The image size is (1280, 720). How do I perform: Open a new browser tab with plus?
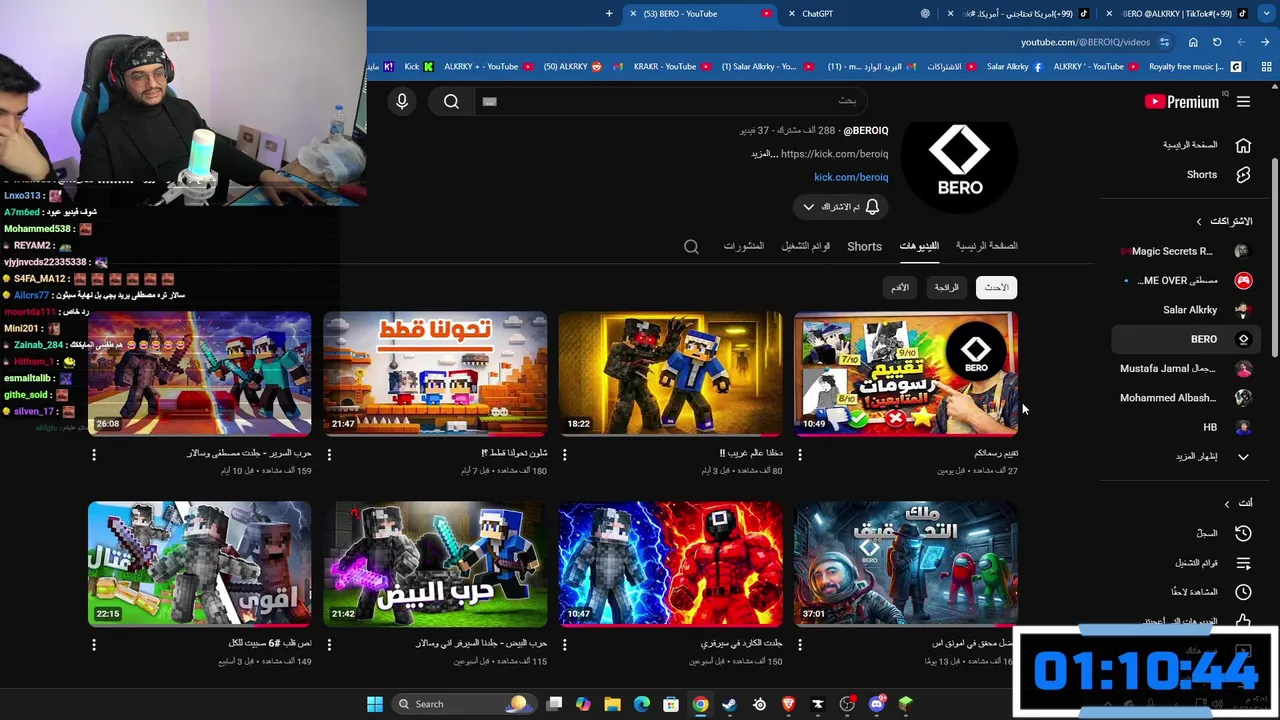[x=609, y=14]
